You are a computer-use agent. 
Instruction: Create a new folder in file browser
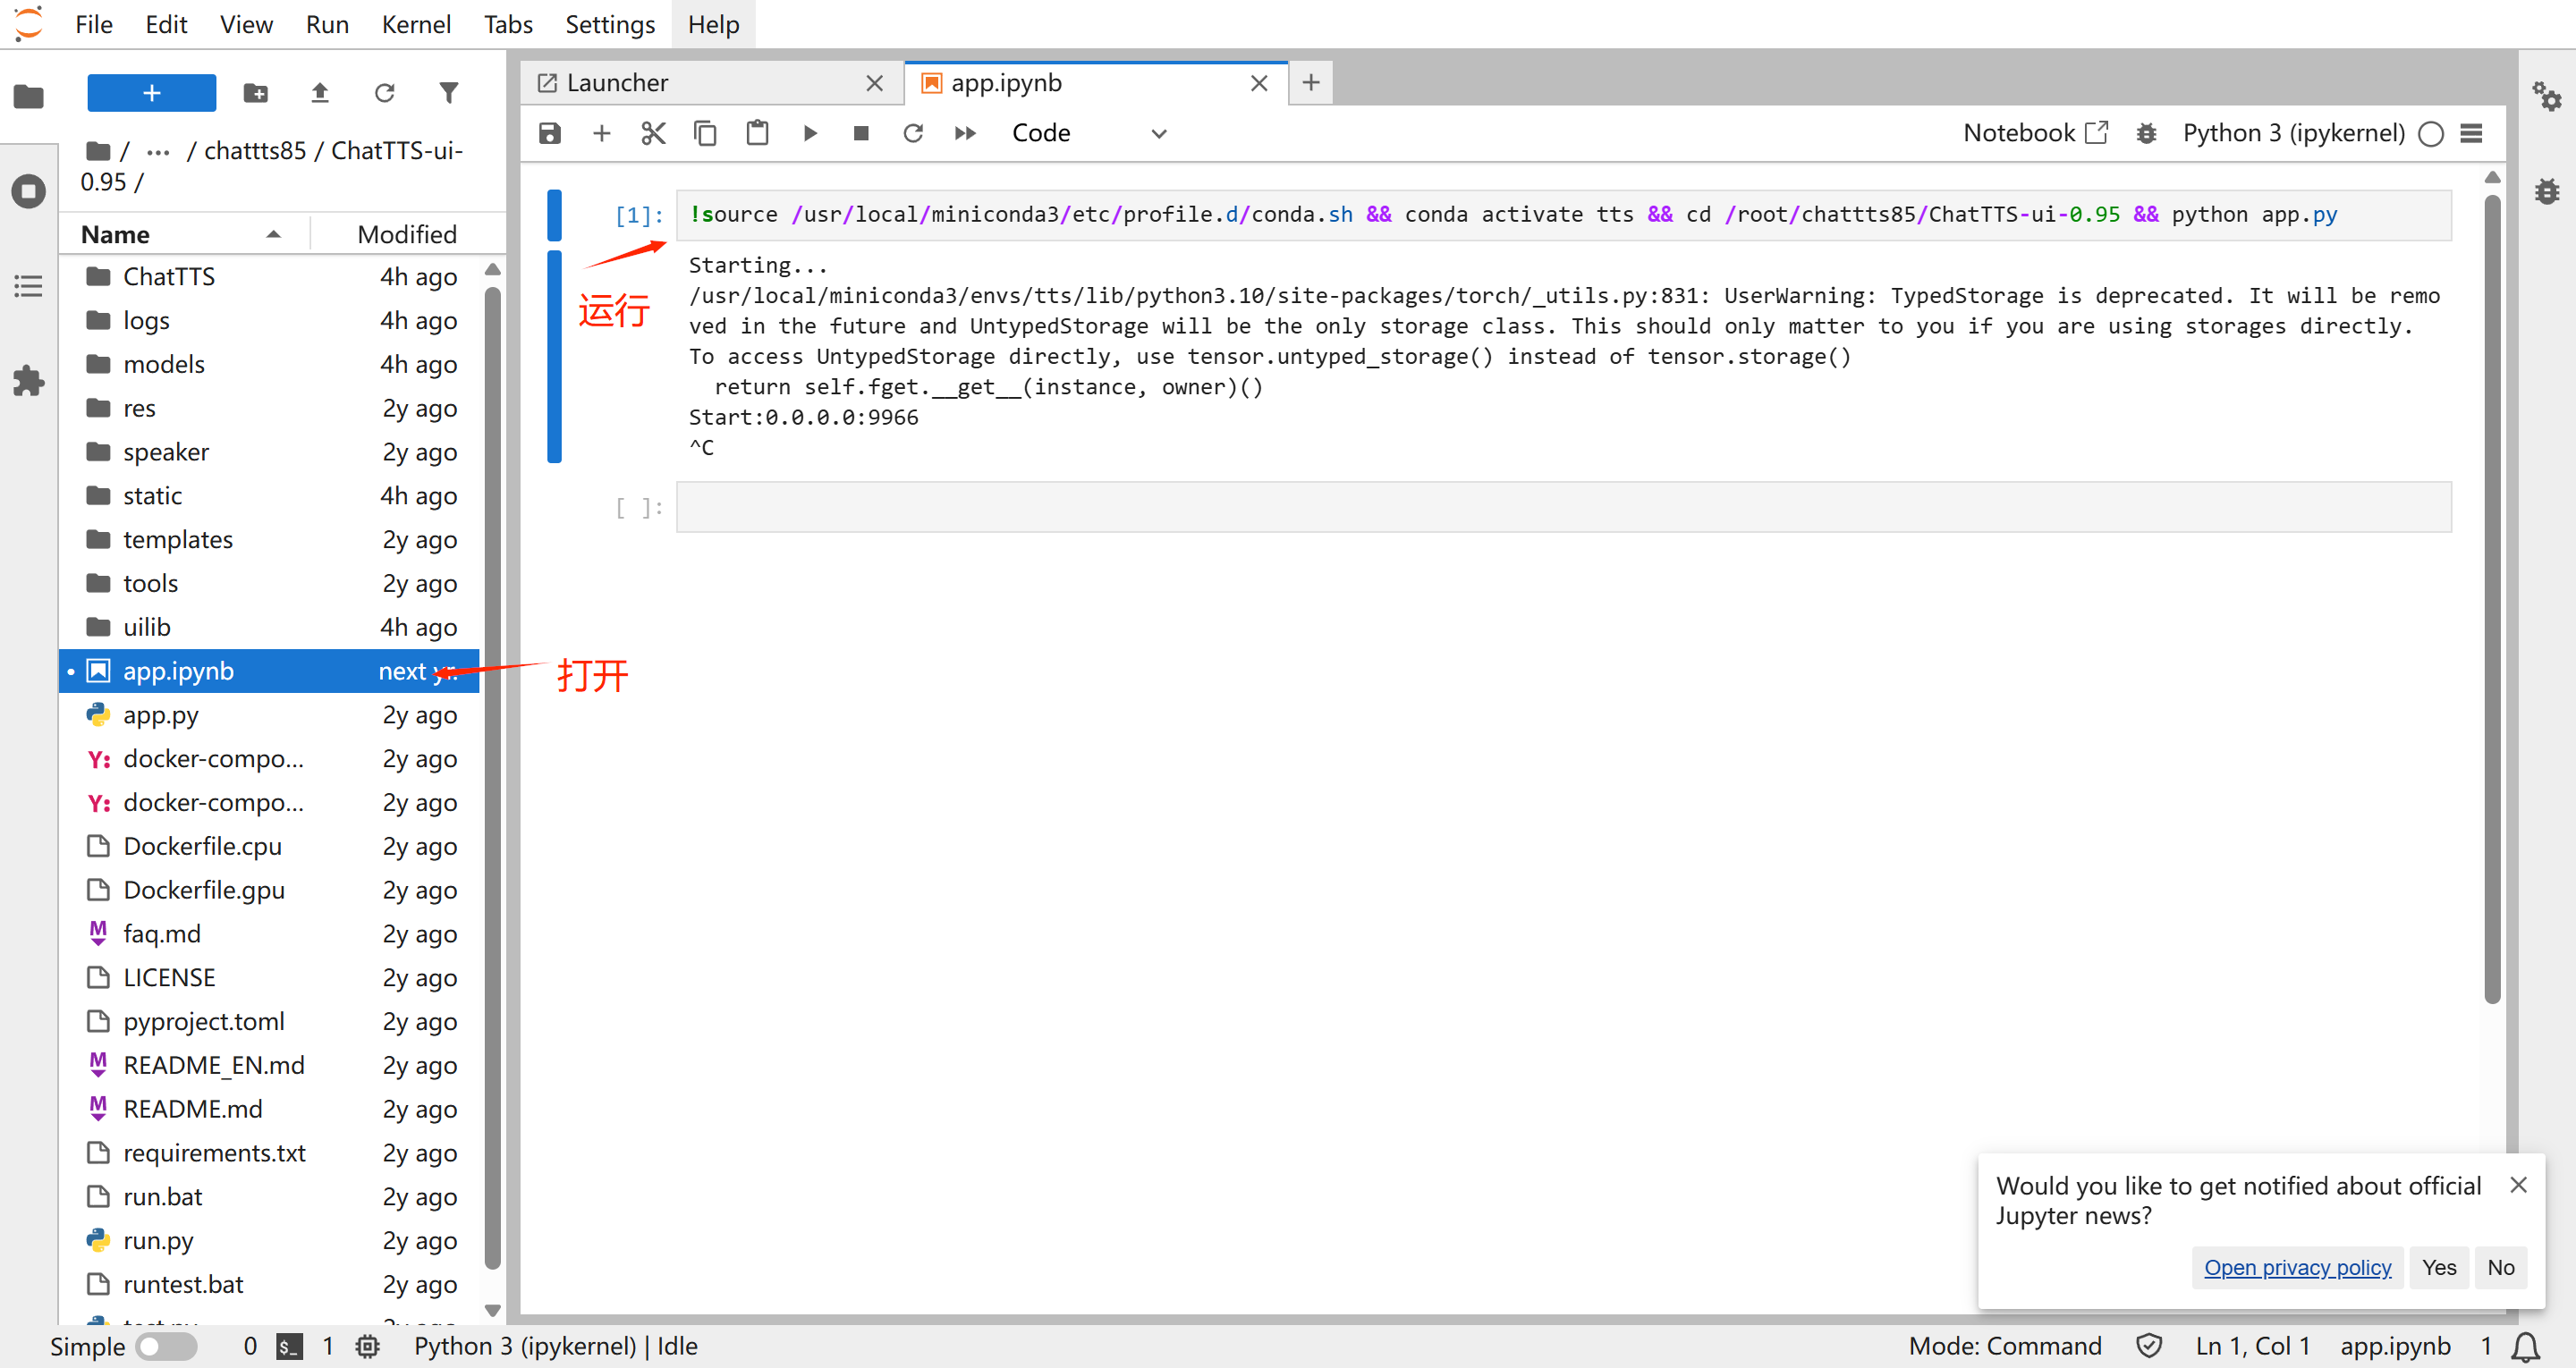[256, 93]
